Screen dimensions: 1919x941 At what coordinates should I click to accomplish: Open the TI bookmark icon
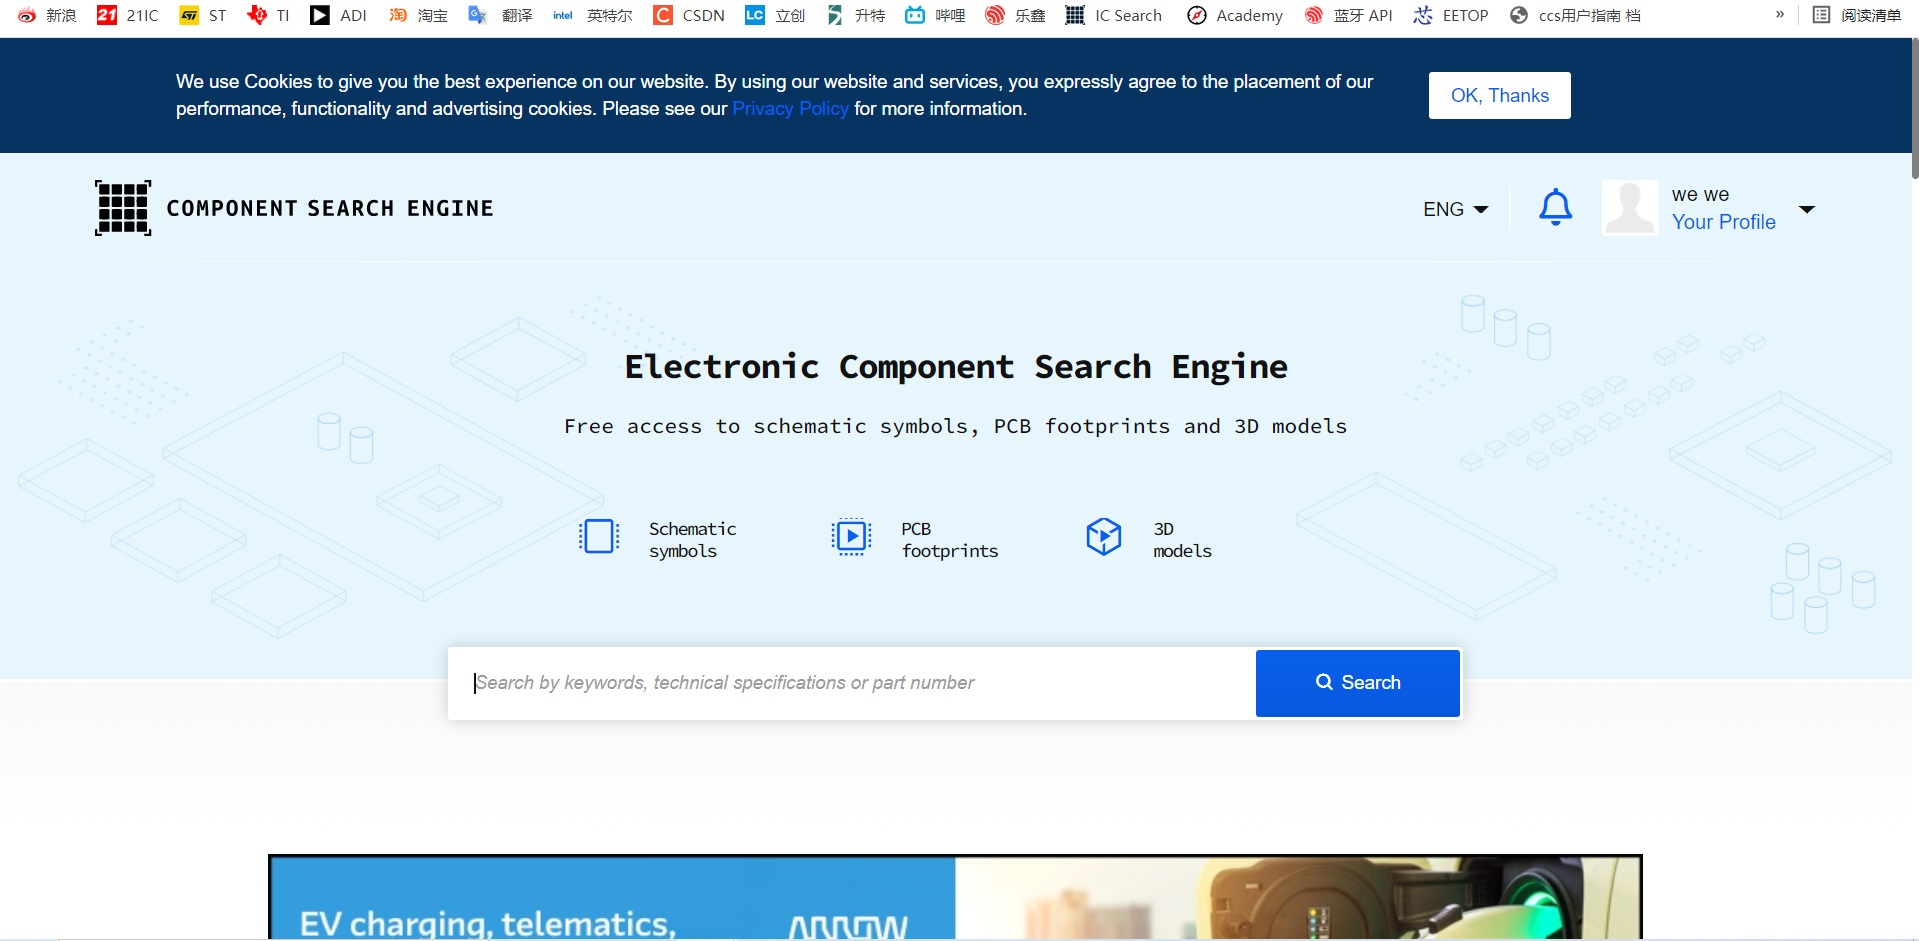click(x=257, y=15)
